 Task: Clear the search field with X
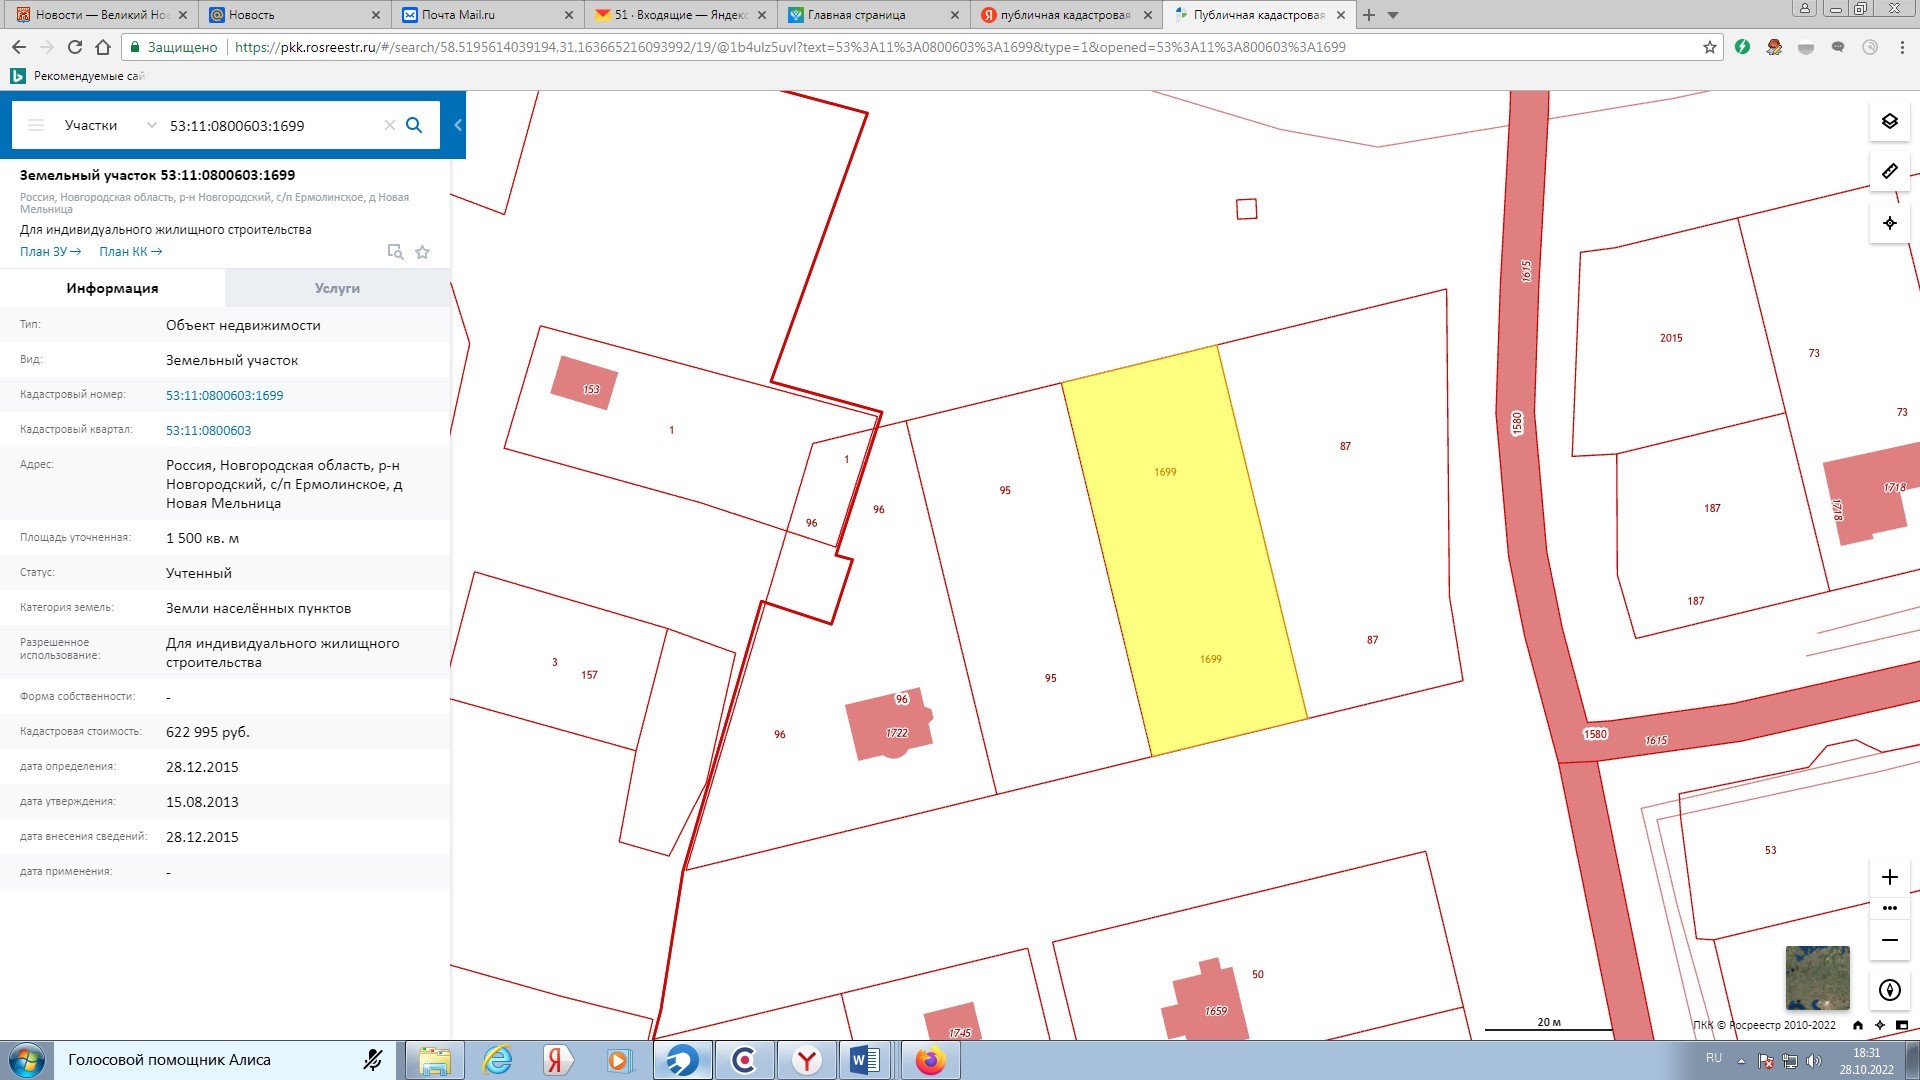[x=390, y=125]
